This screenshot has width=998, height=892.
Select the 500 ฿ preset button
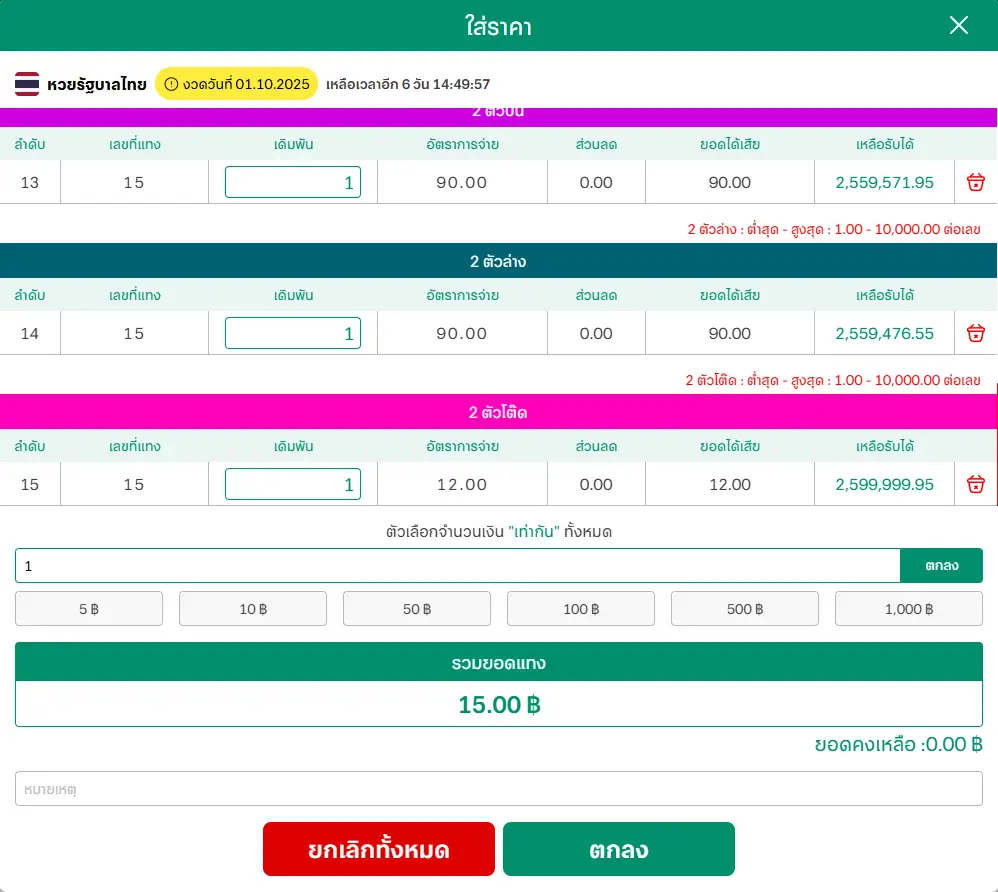click(x=745, y=609)
